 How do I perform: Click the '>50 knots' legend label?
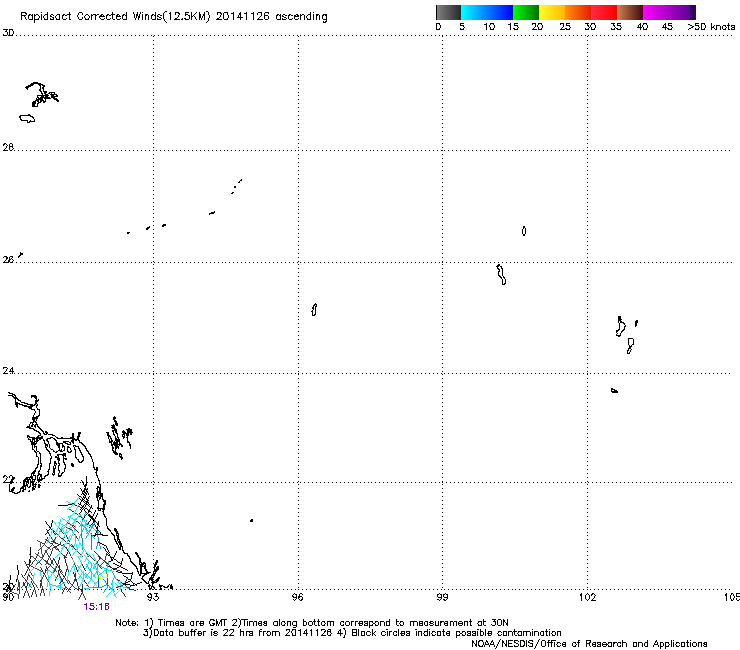711,27
